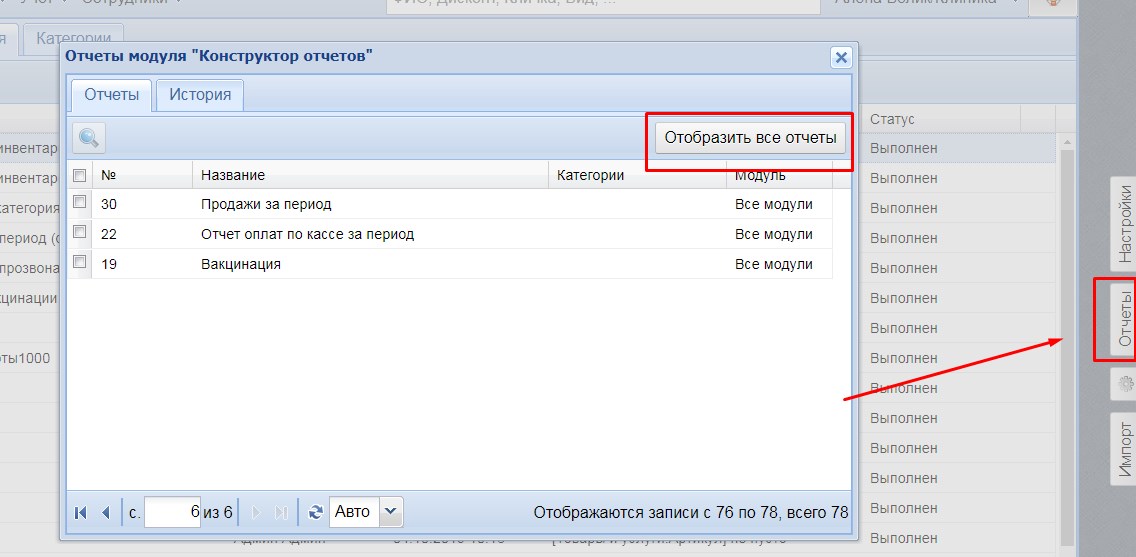Toggle the select-all checkbox in table header
The width and height of the screenshot is (1136, 557).
80,175
